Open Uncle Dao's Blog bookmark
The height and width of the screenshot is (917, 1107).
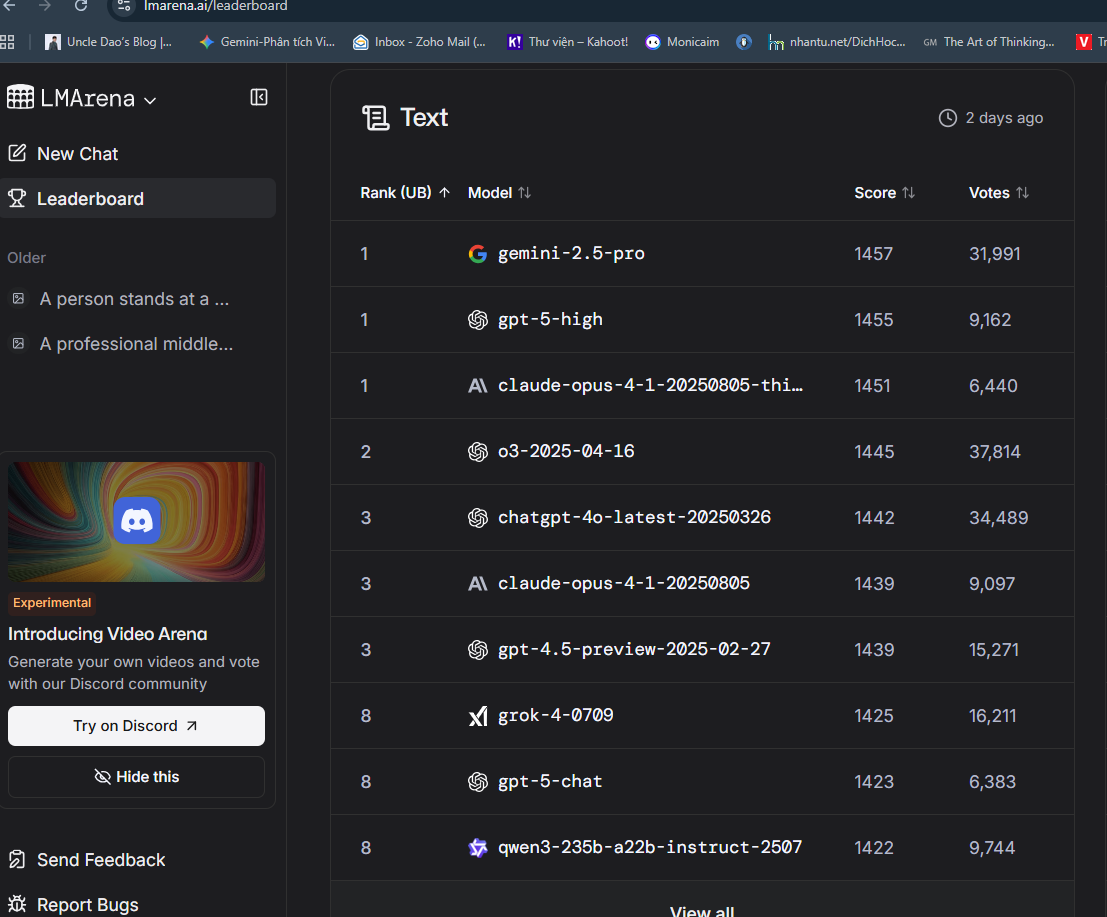pyautogui.click(x=109, y=42)
